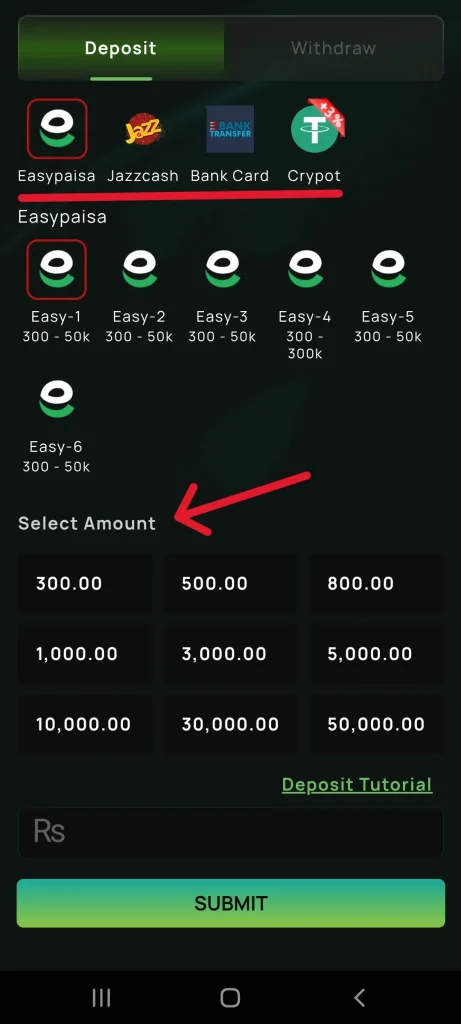The image size is (461, 1024).
Task: Select the Crypot Tether icon
Action: (x=316, y=128)
